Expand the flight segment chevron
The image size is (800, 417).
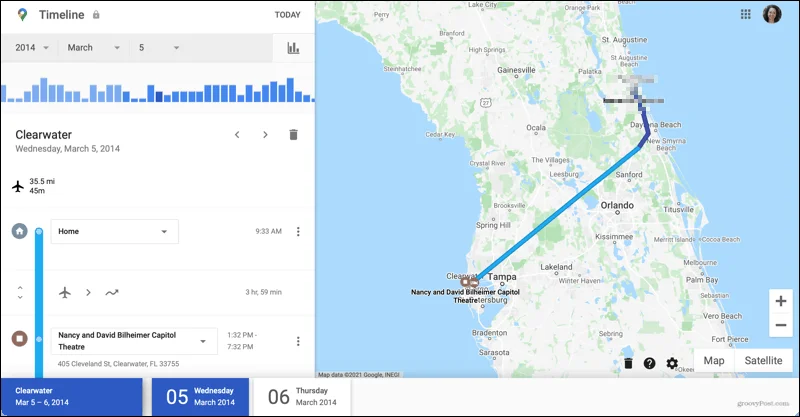point(88,292)
